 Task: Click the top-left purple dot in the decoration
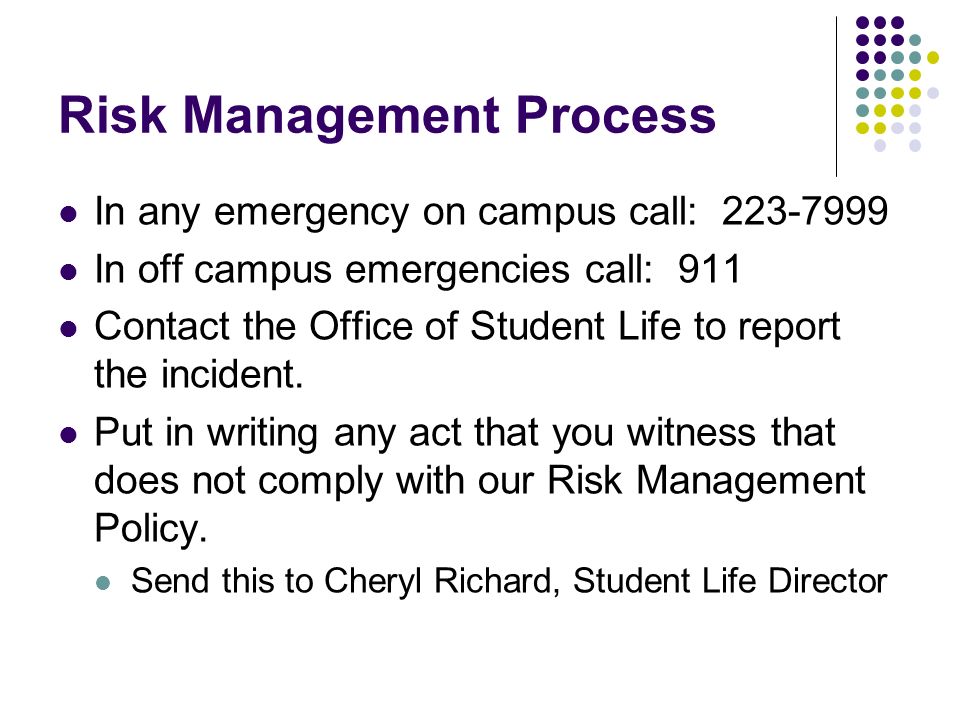click(862, 23)
